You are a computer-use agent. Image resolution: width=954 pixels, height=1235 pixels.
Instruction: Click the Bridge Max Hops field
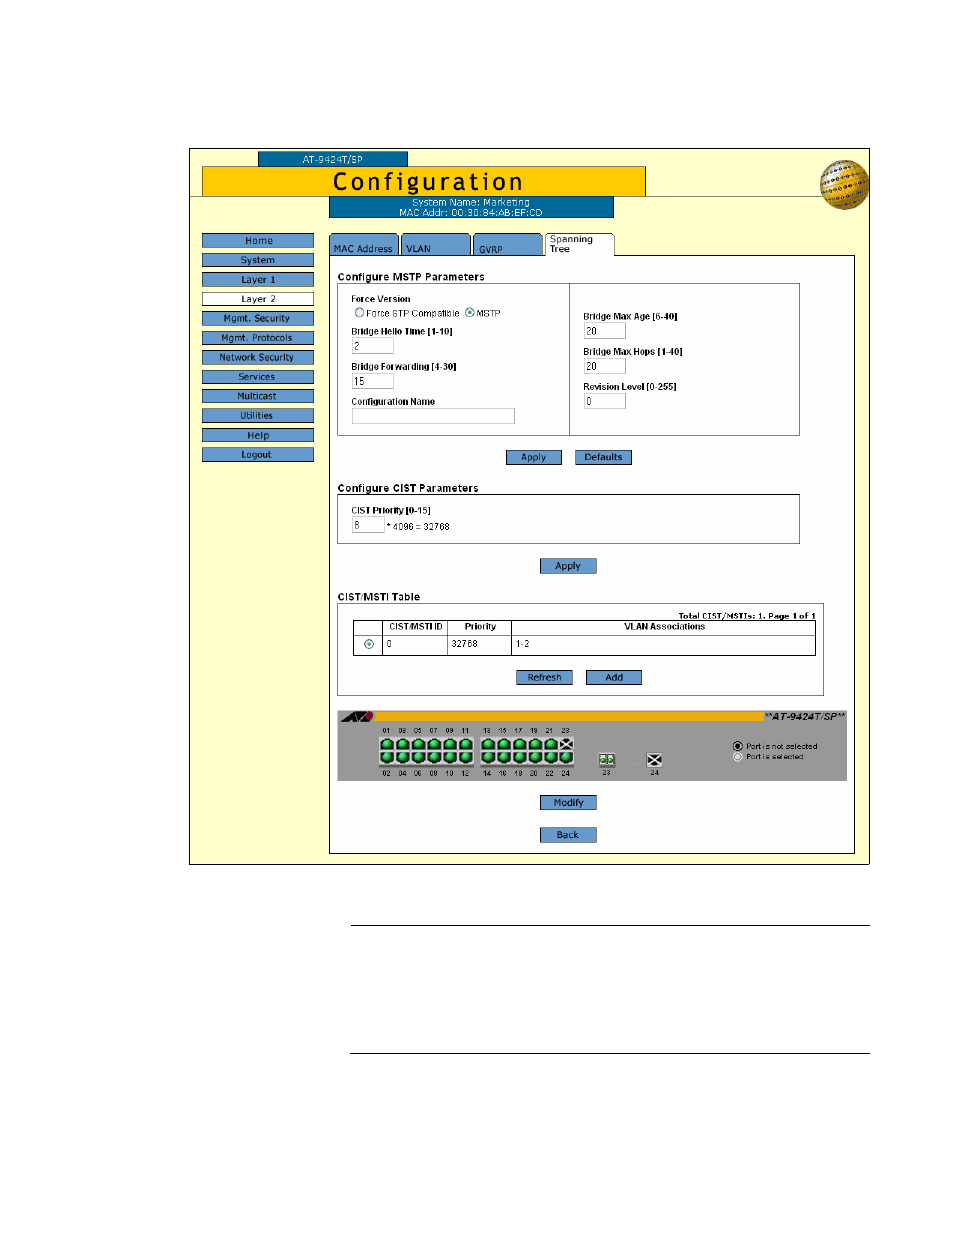605,366
